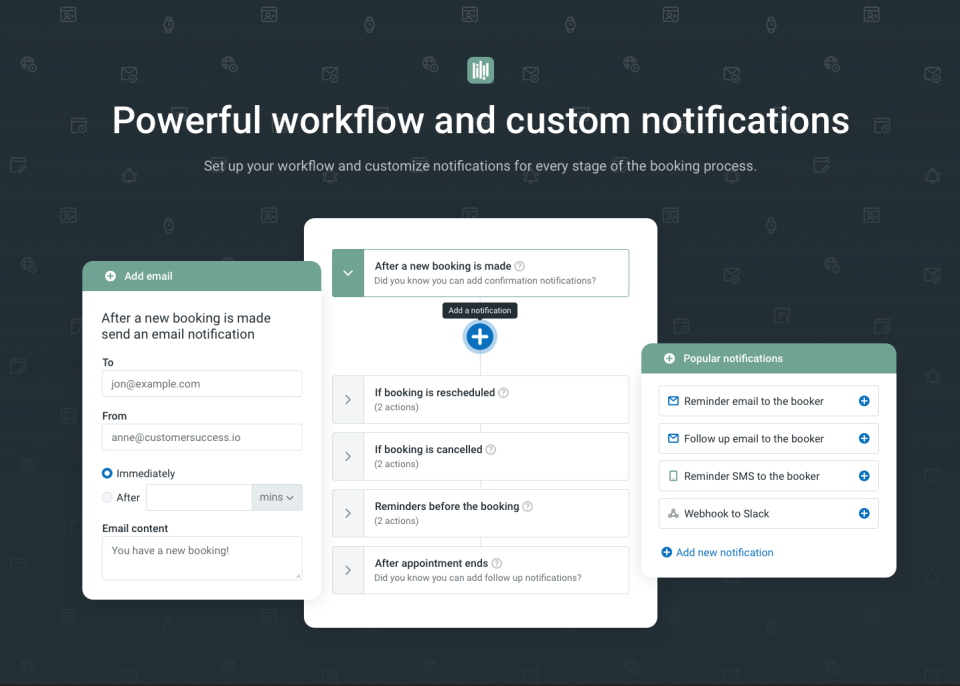The height and width of the screenshot is (686, 960).
Task: Click the To email field with jon@example.com
Action: coord(202,383)
